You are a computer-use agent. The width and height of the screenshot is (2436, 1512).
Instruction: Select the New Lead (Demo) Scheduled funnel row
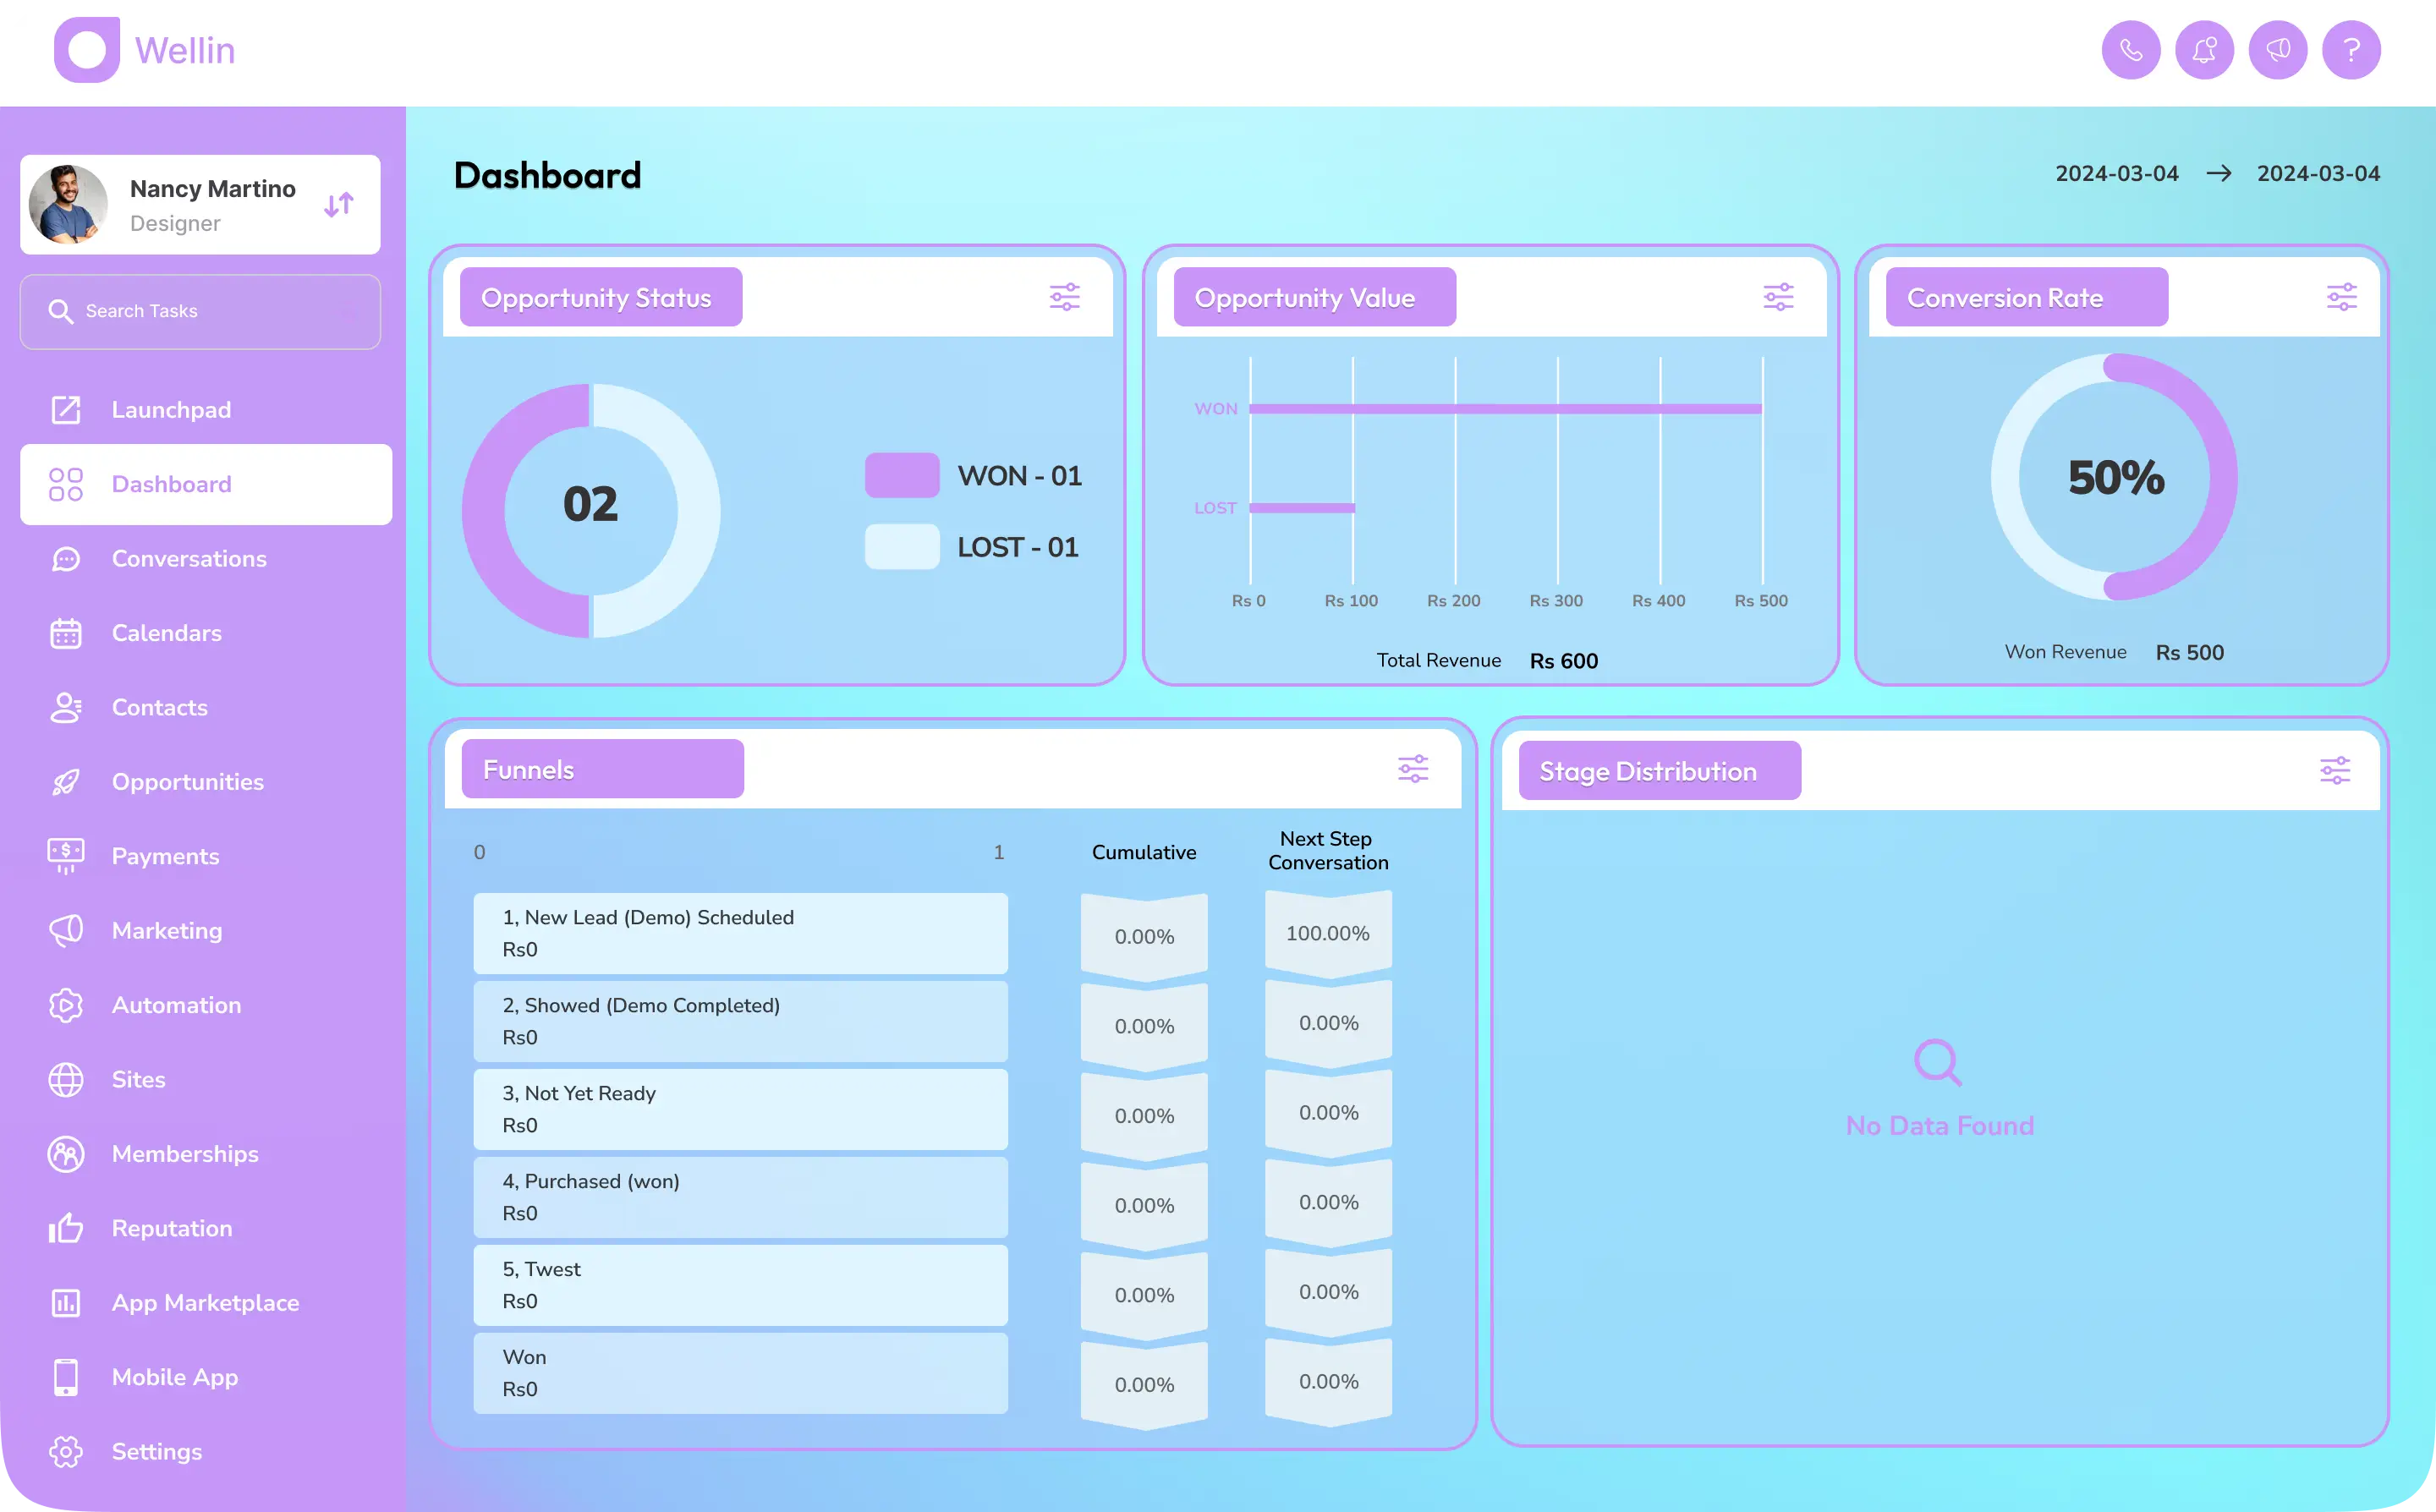click(740, 933)
